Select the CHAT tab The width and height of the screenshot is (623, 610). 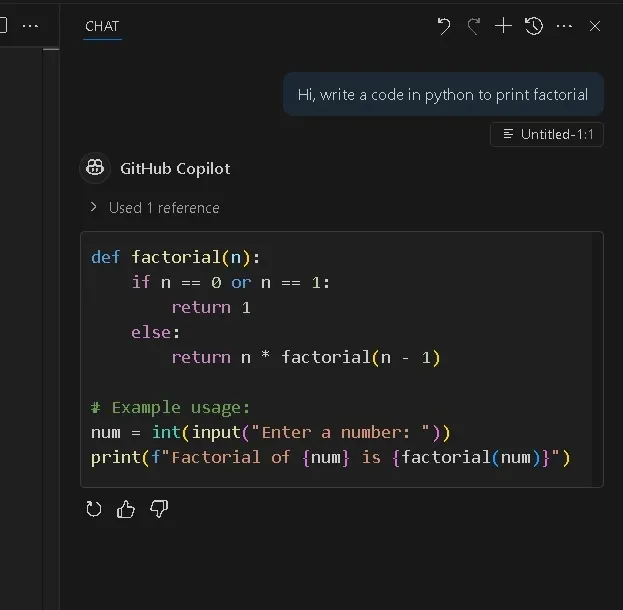[x=102, y=26]
